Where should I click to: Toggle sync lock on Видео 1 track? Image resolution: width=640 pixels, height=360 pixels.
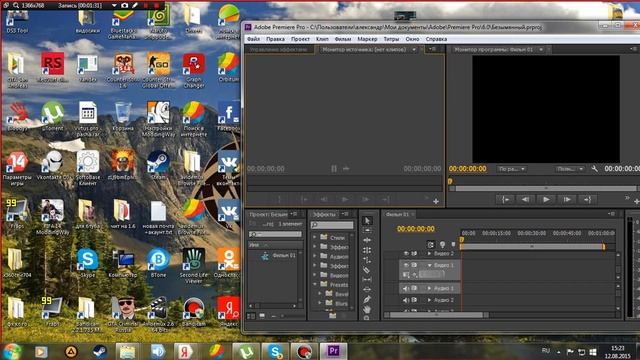[x=414, y=265]
